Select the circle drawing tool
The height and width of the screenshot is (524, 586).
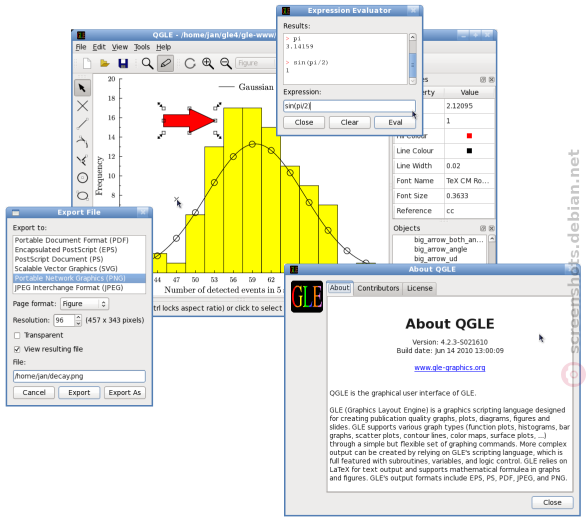click(x=82, y=178)
